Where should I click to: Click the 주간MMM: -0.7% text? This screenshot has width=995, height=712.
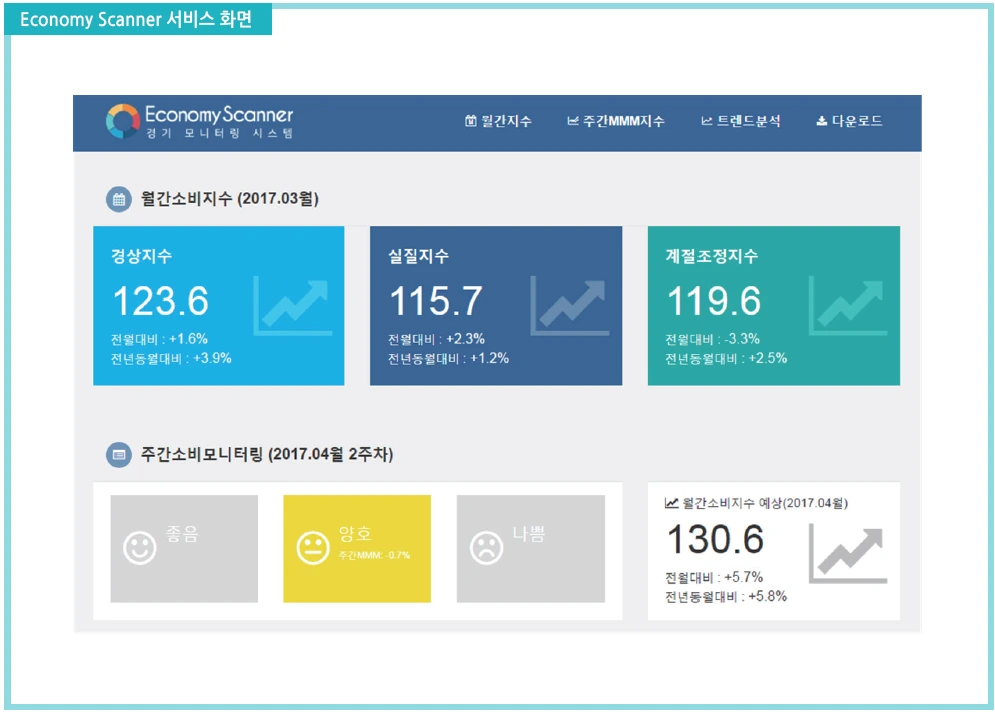[x=374, y=555]
